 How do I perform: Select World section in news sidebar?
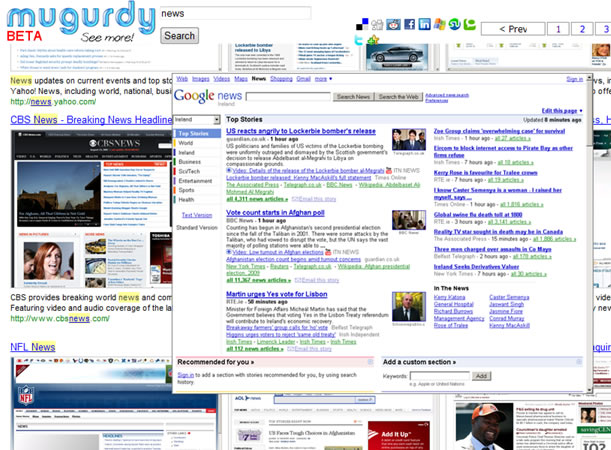[x=185, y=143]
